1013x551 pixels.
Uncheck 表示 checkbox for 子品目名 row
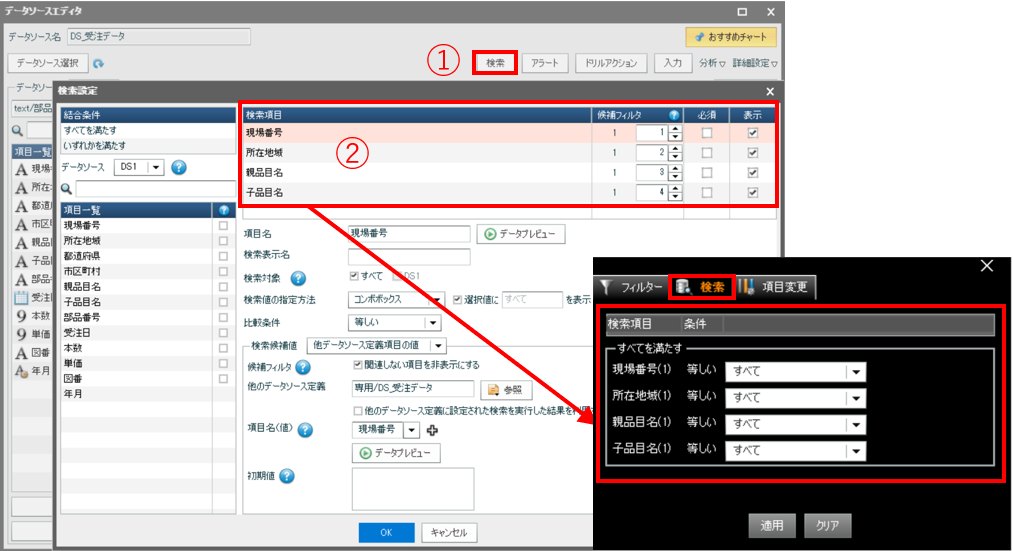(x=753, y=193)
